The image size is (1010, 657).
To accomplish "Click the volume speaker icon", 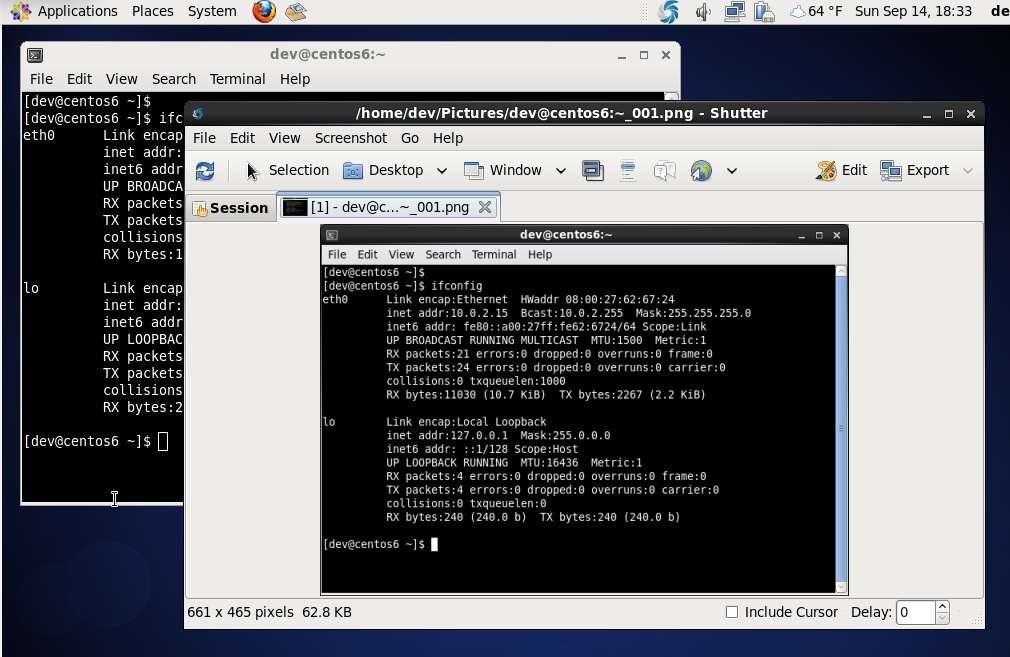I will 703,12.
